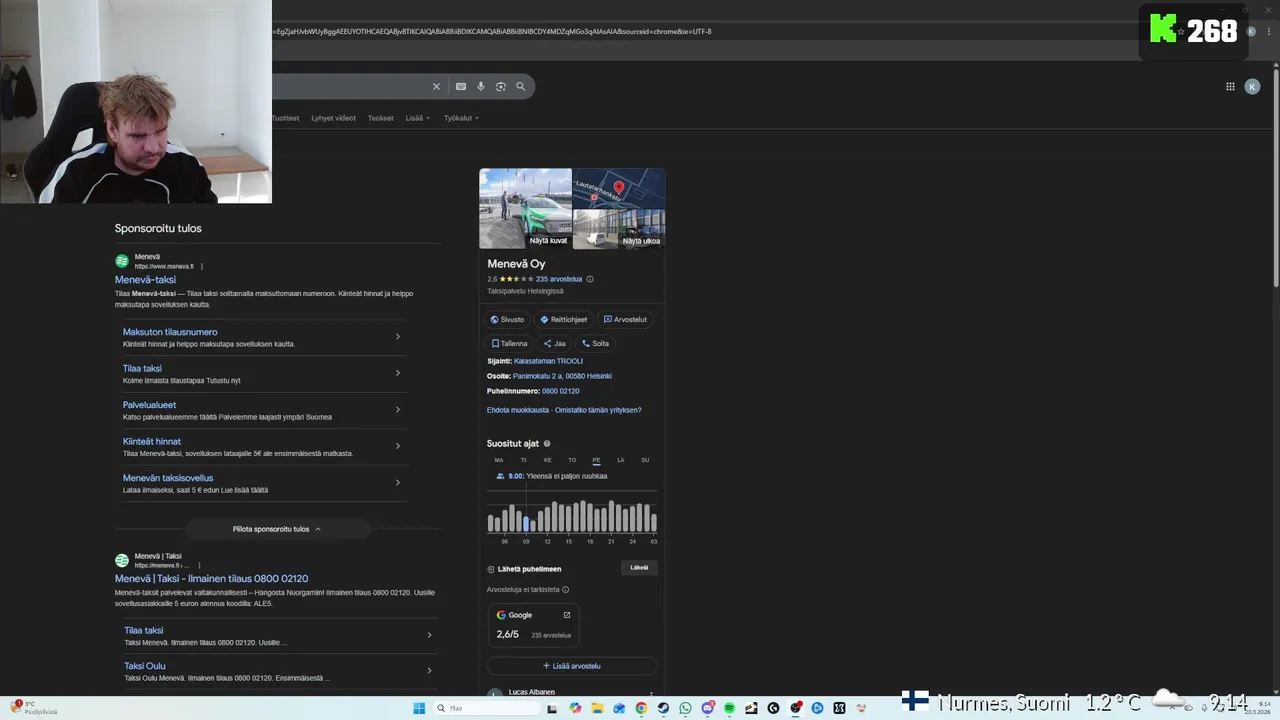Click the Omistatko tämän yrityksen? link

point(598,410)
